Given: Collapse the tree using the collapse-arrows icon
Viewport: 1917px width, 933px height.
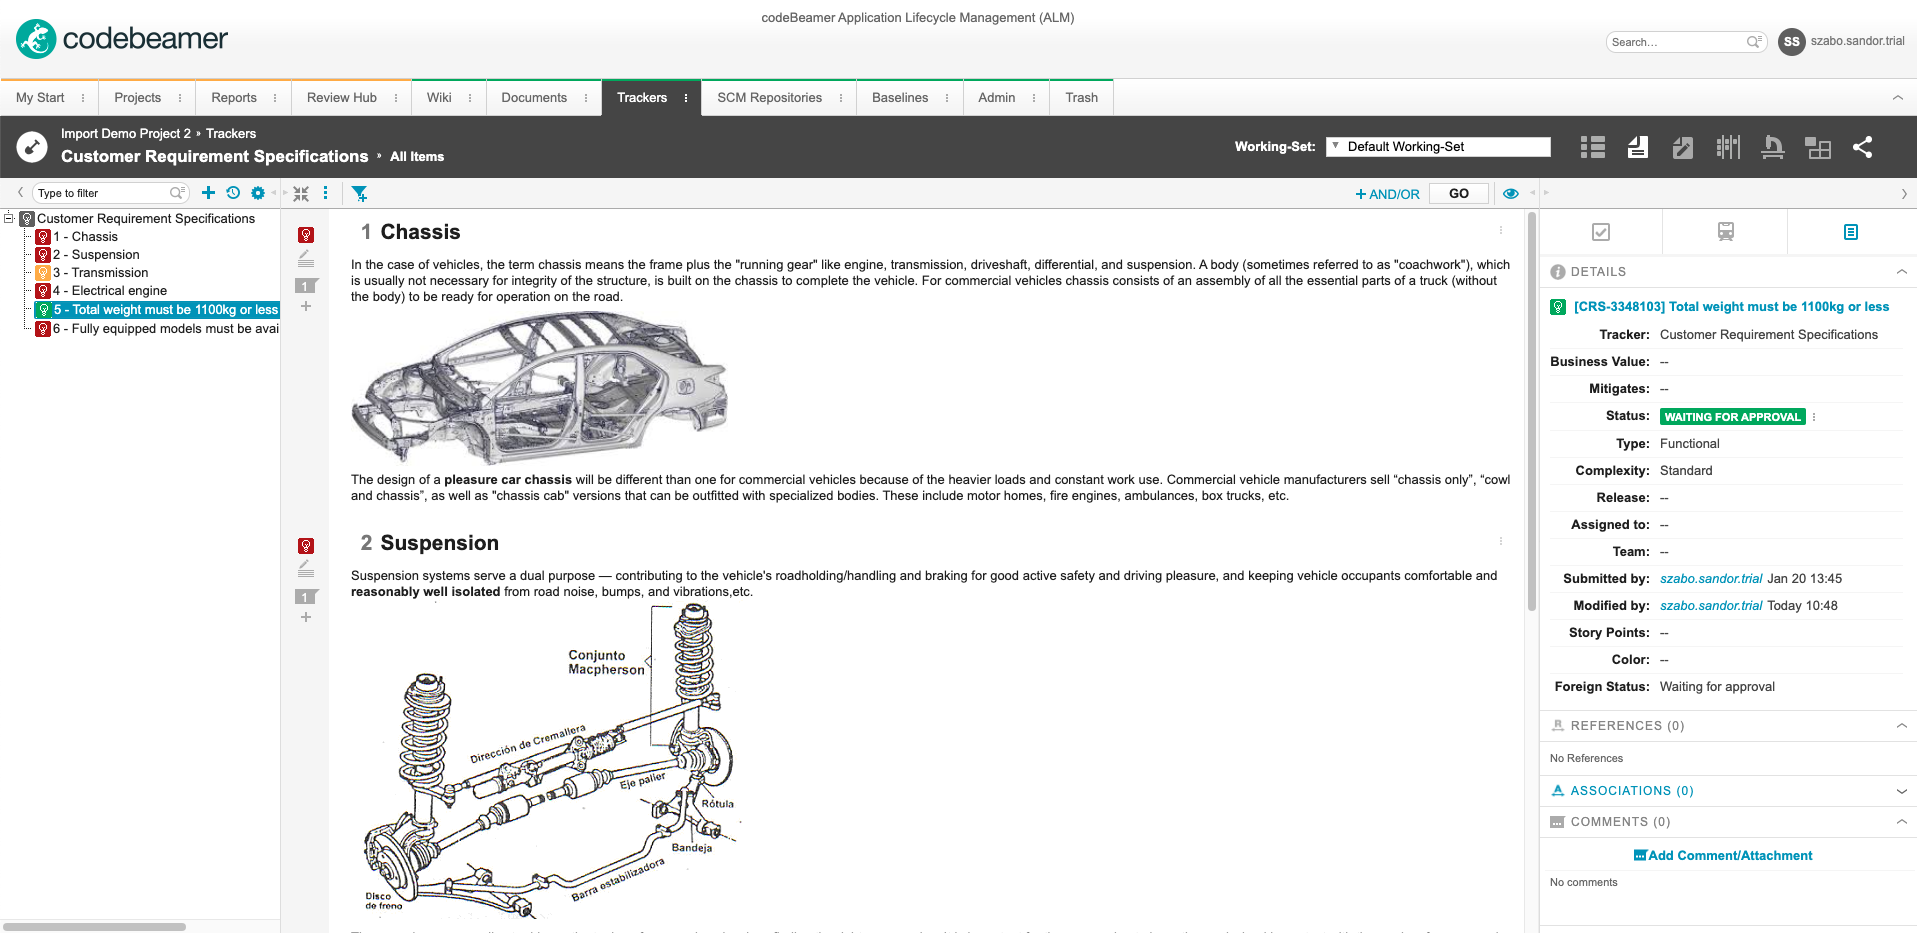Looking at the screenshot, I should [x=301, y=193].
